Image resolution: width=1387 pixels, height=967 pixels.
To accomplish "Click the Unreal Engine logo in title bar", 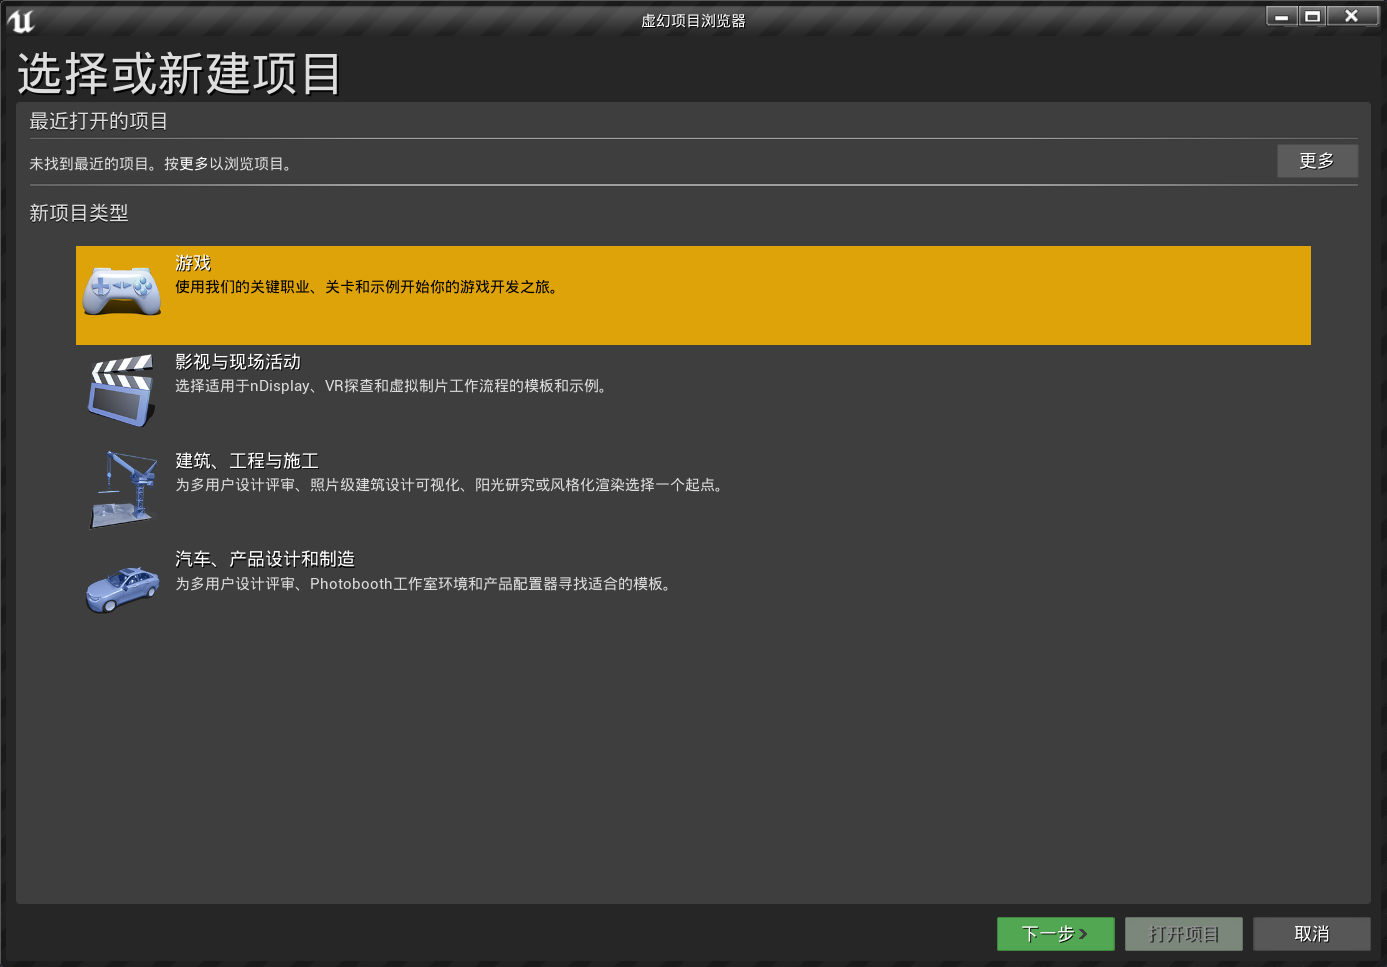I will [x=21, y=21].
